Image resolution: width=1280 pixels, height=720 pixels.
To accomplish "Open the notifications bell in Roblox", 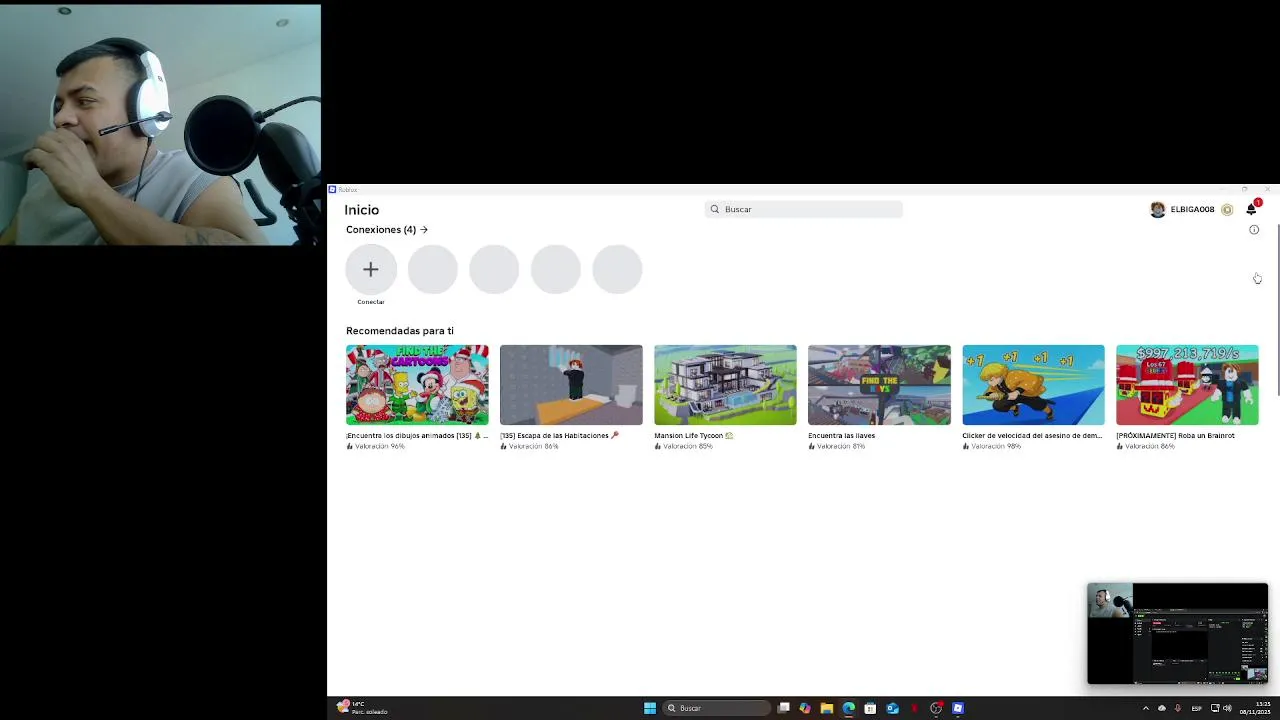I will [x=1251, y=209].
